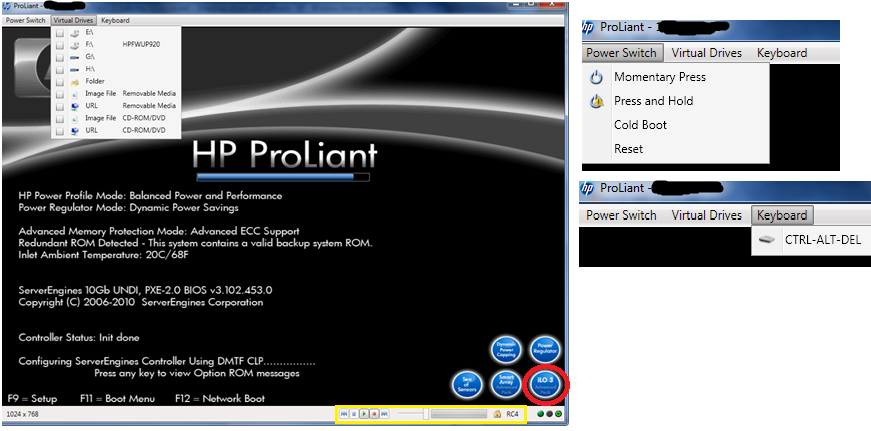
Task: Open Virtual Drives in the CTRL-ALT-DEL window
Action: [707, 215]
